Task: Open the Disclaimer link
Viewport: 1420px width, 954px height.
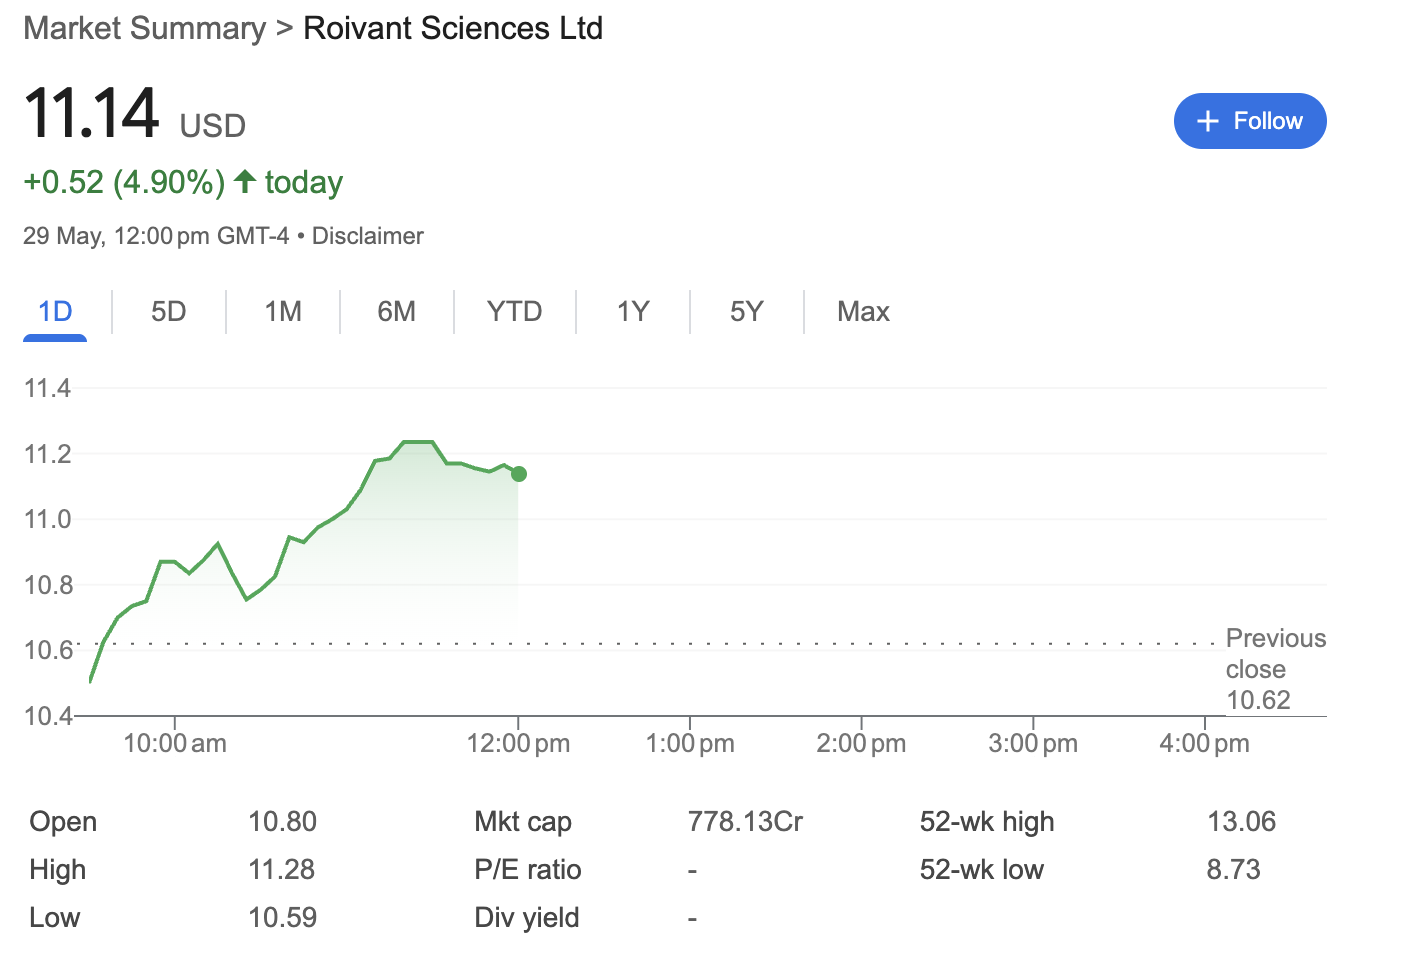Action: [x=368, y=236]
